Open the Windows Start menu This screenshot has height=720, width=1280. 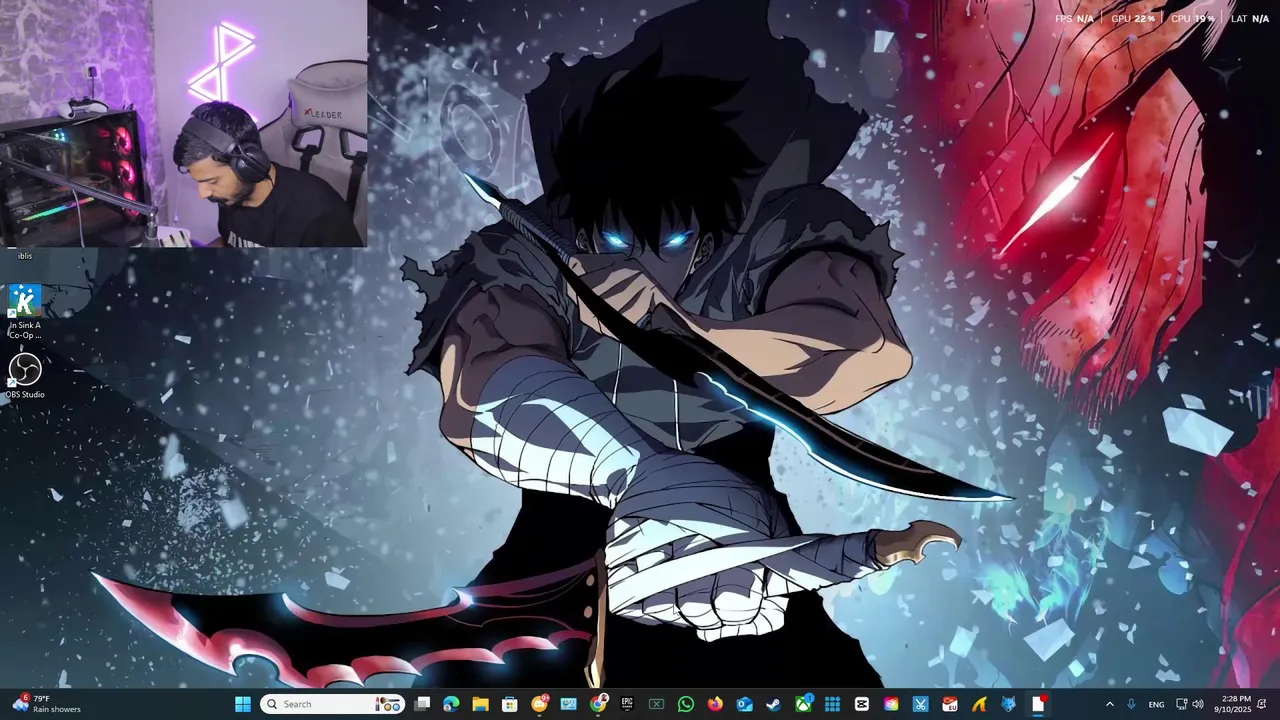243,704
